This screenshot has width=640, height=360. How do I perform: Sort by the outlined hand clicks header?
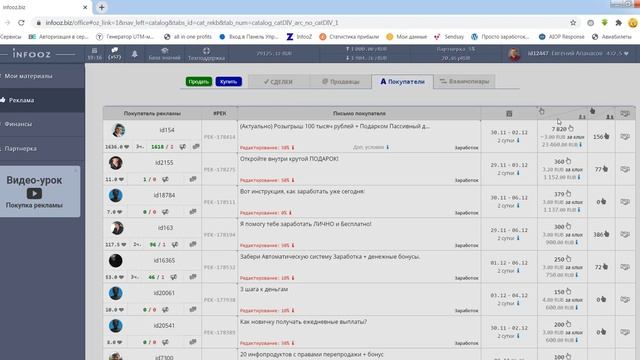541,111
